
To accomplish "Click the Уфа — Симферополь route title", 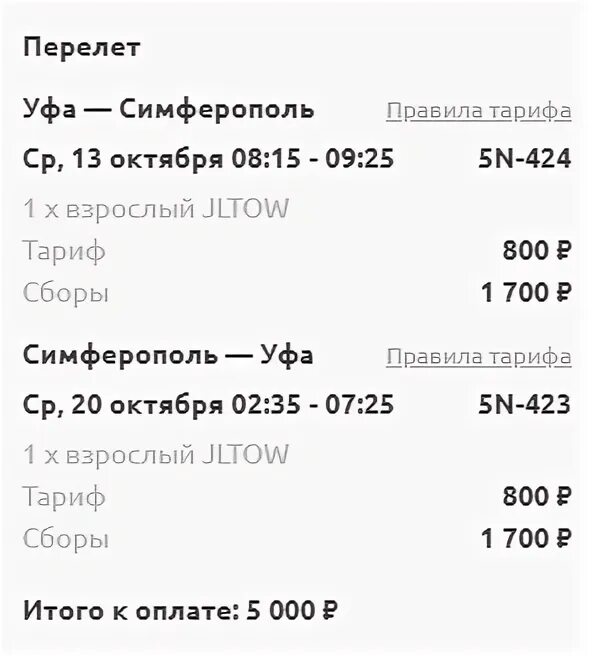I will click(x=168, y=111).
